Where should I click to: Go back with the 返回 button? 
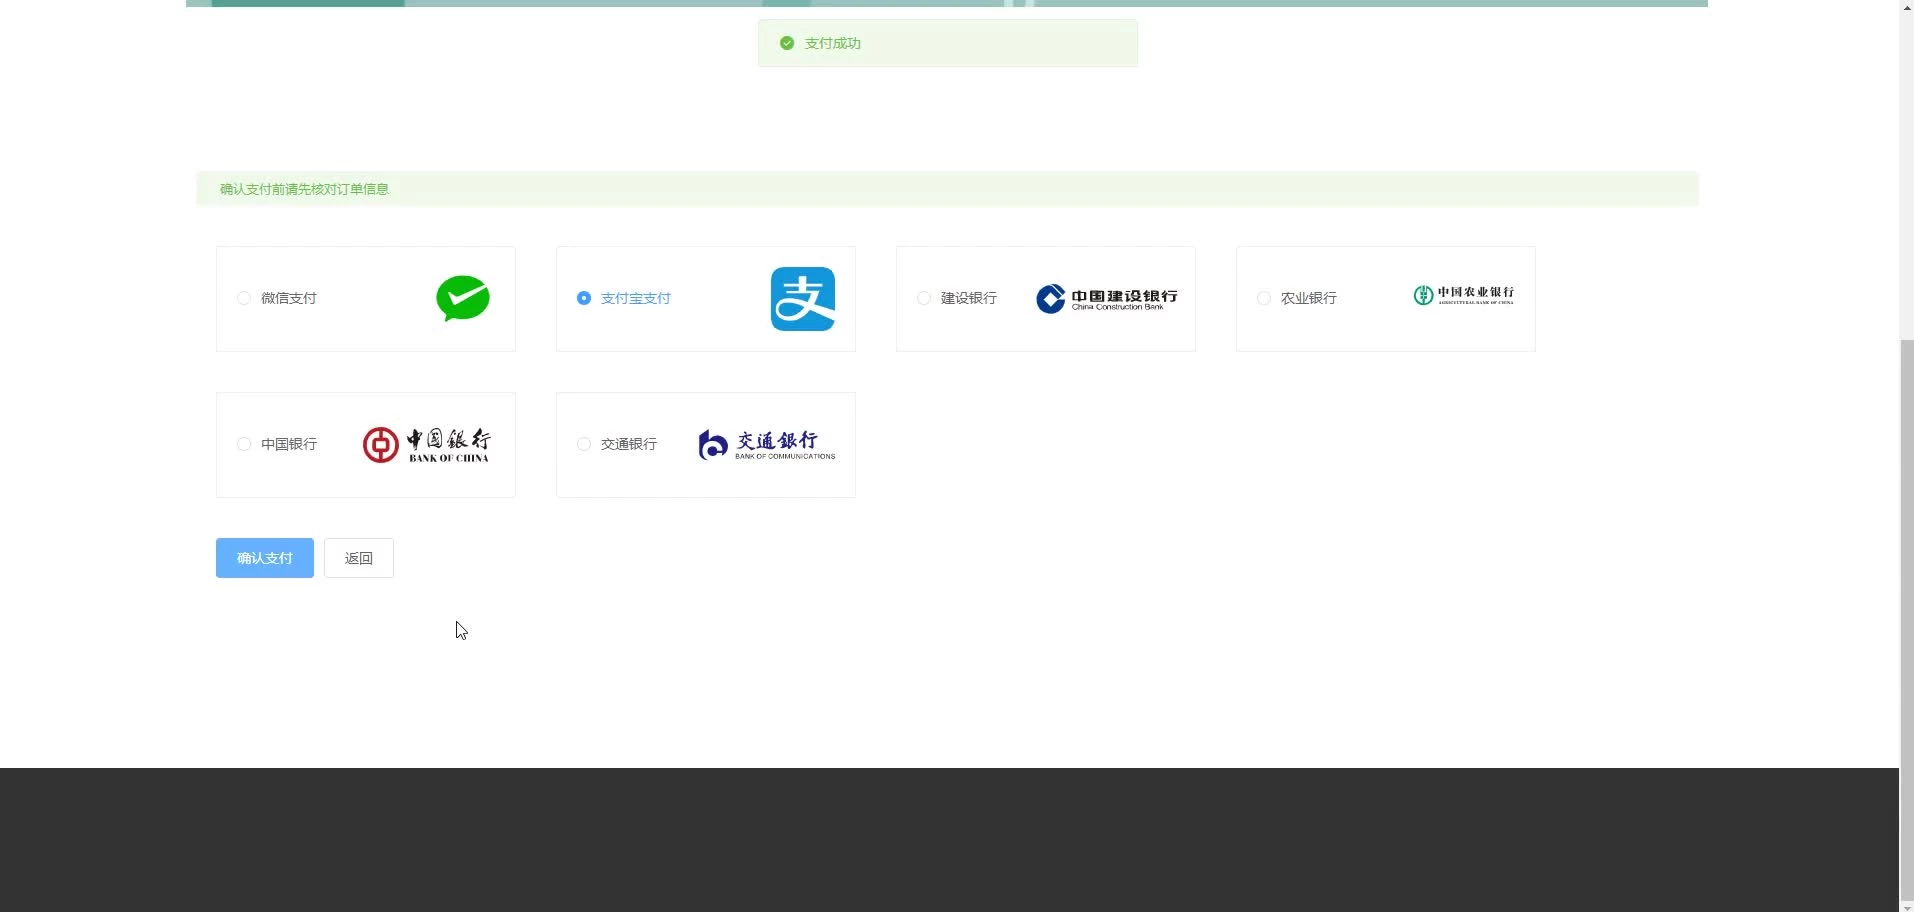point(359,558)
